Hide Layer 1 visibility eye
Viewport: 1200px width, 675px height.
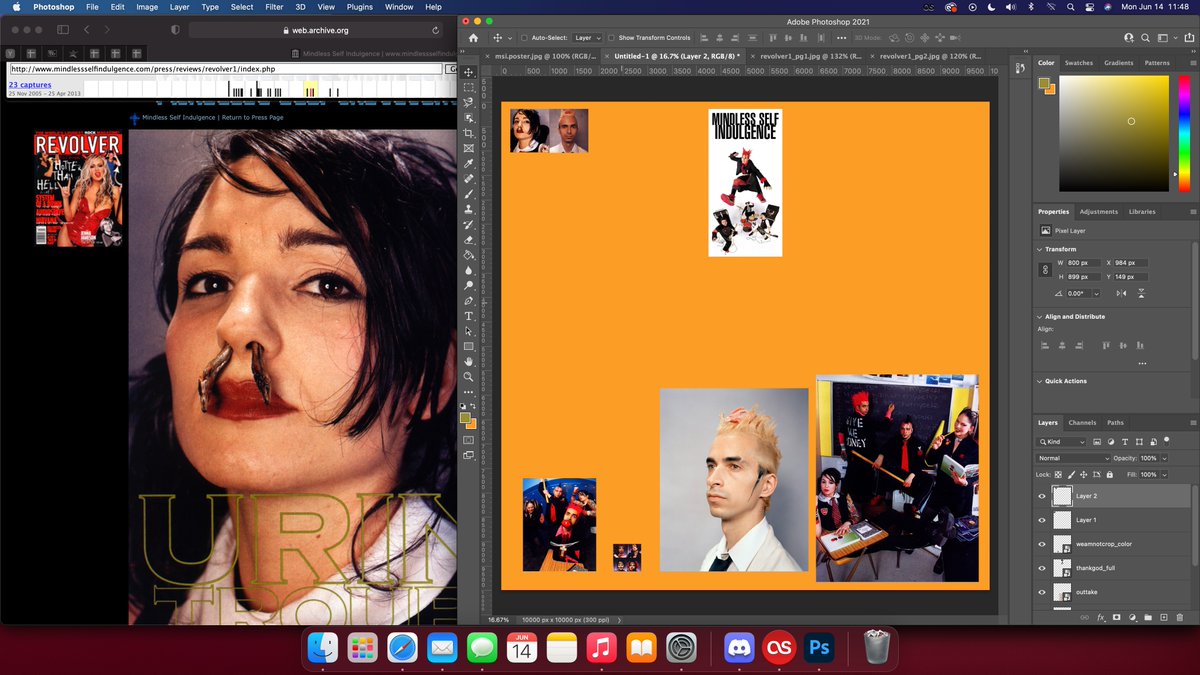pyautogui.click(x=1042, y=520)
